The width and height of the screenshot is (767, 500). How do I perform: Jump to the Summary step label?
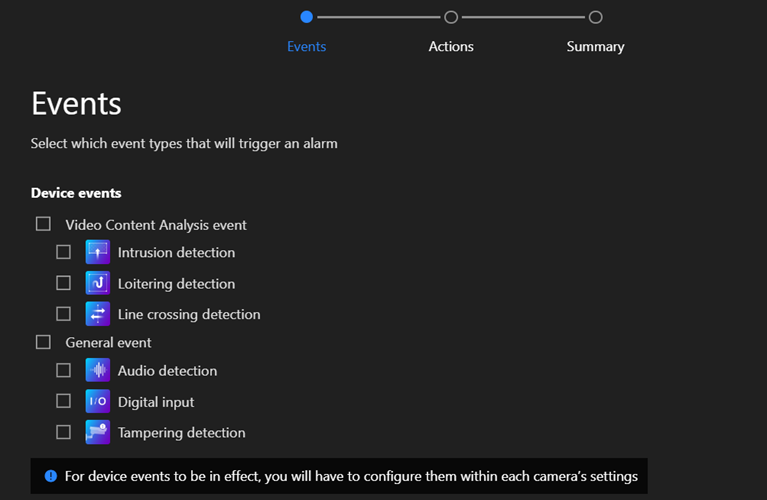[x=595, y=47]
